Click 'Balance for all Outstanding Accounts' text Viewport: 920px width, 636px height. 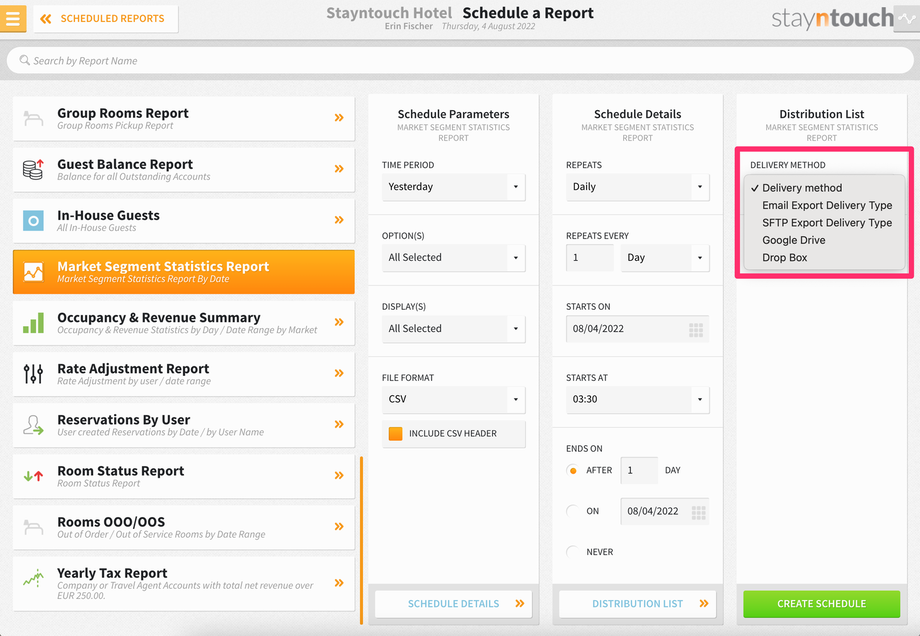pyautogui.click(x=134, y=177)
